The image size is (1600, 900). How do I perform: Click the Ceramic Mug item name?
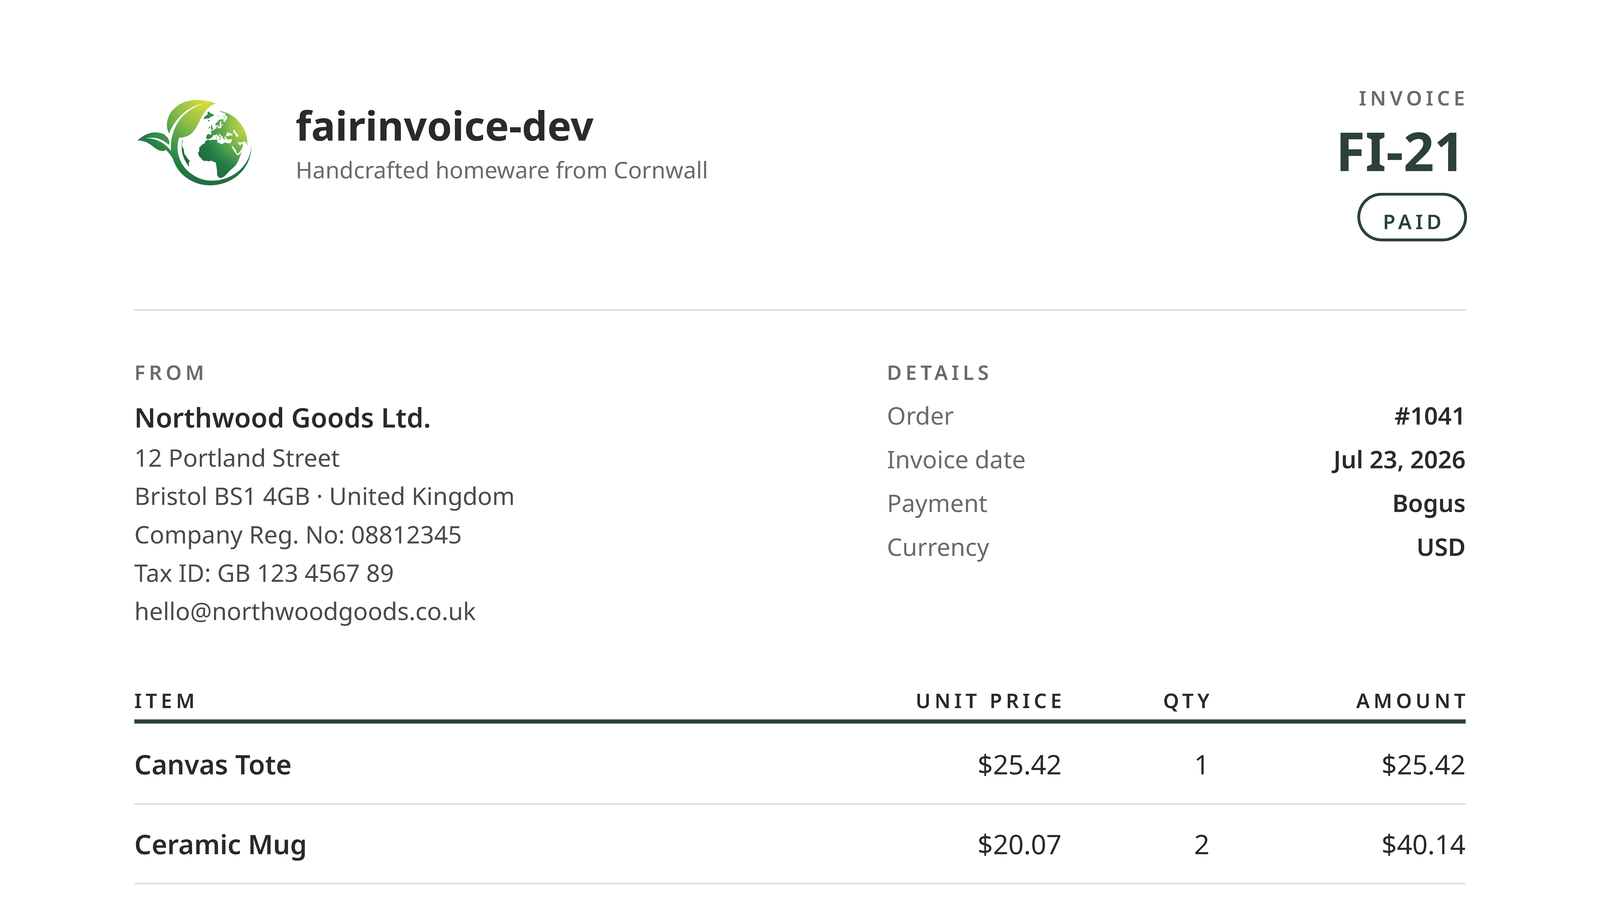pos(220,845)
